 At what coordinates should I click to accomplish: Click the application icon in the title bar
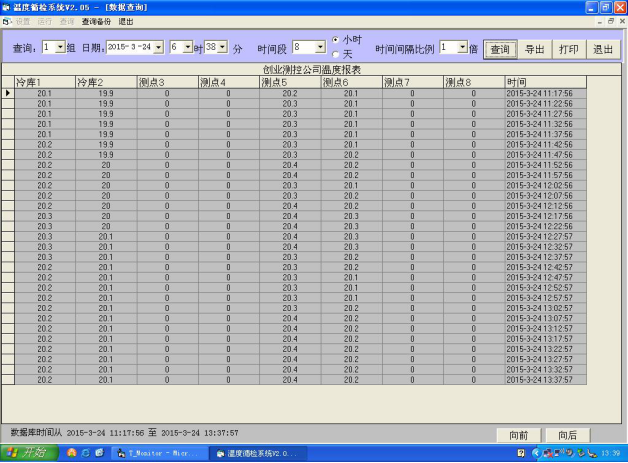tap(6, 7)
